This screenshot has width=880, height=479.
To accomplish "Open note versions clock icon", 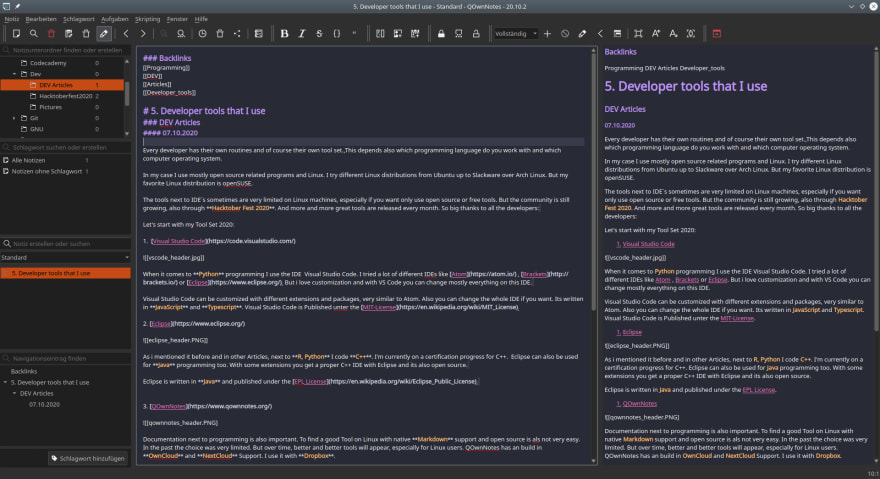I will click(203, 34).
